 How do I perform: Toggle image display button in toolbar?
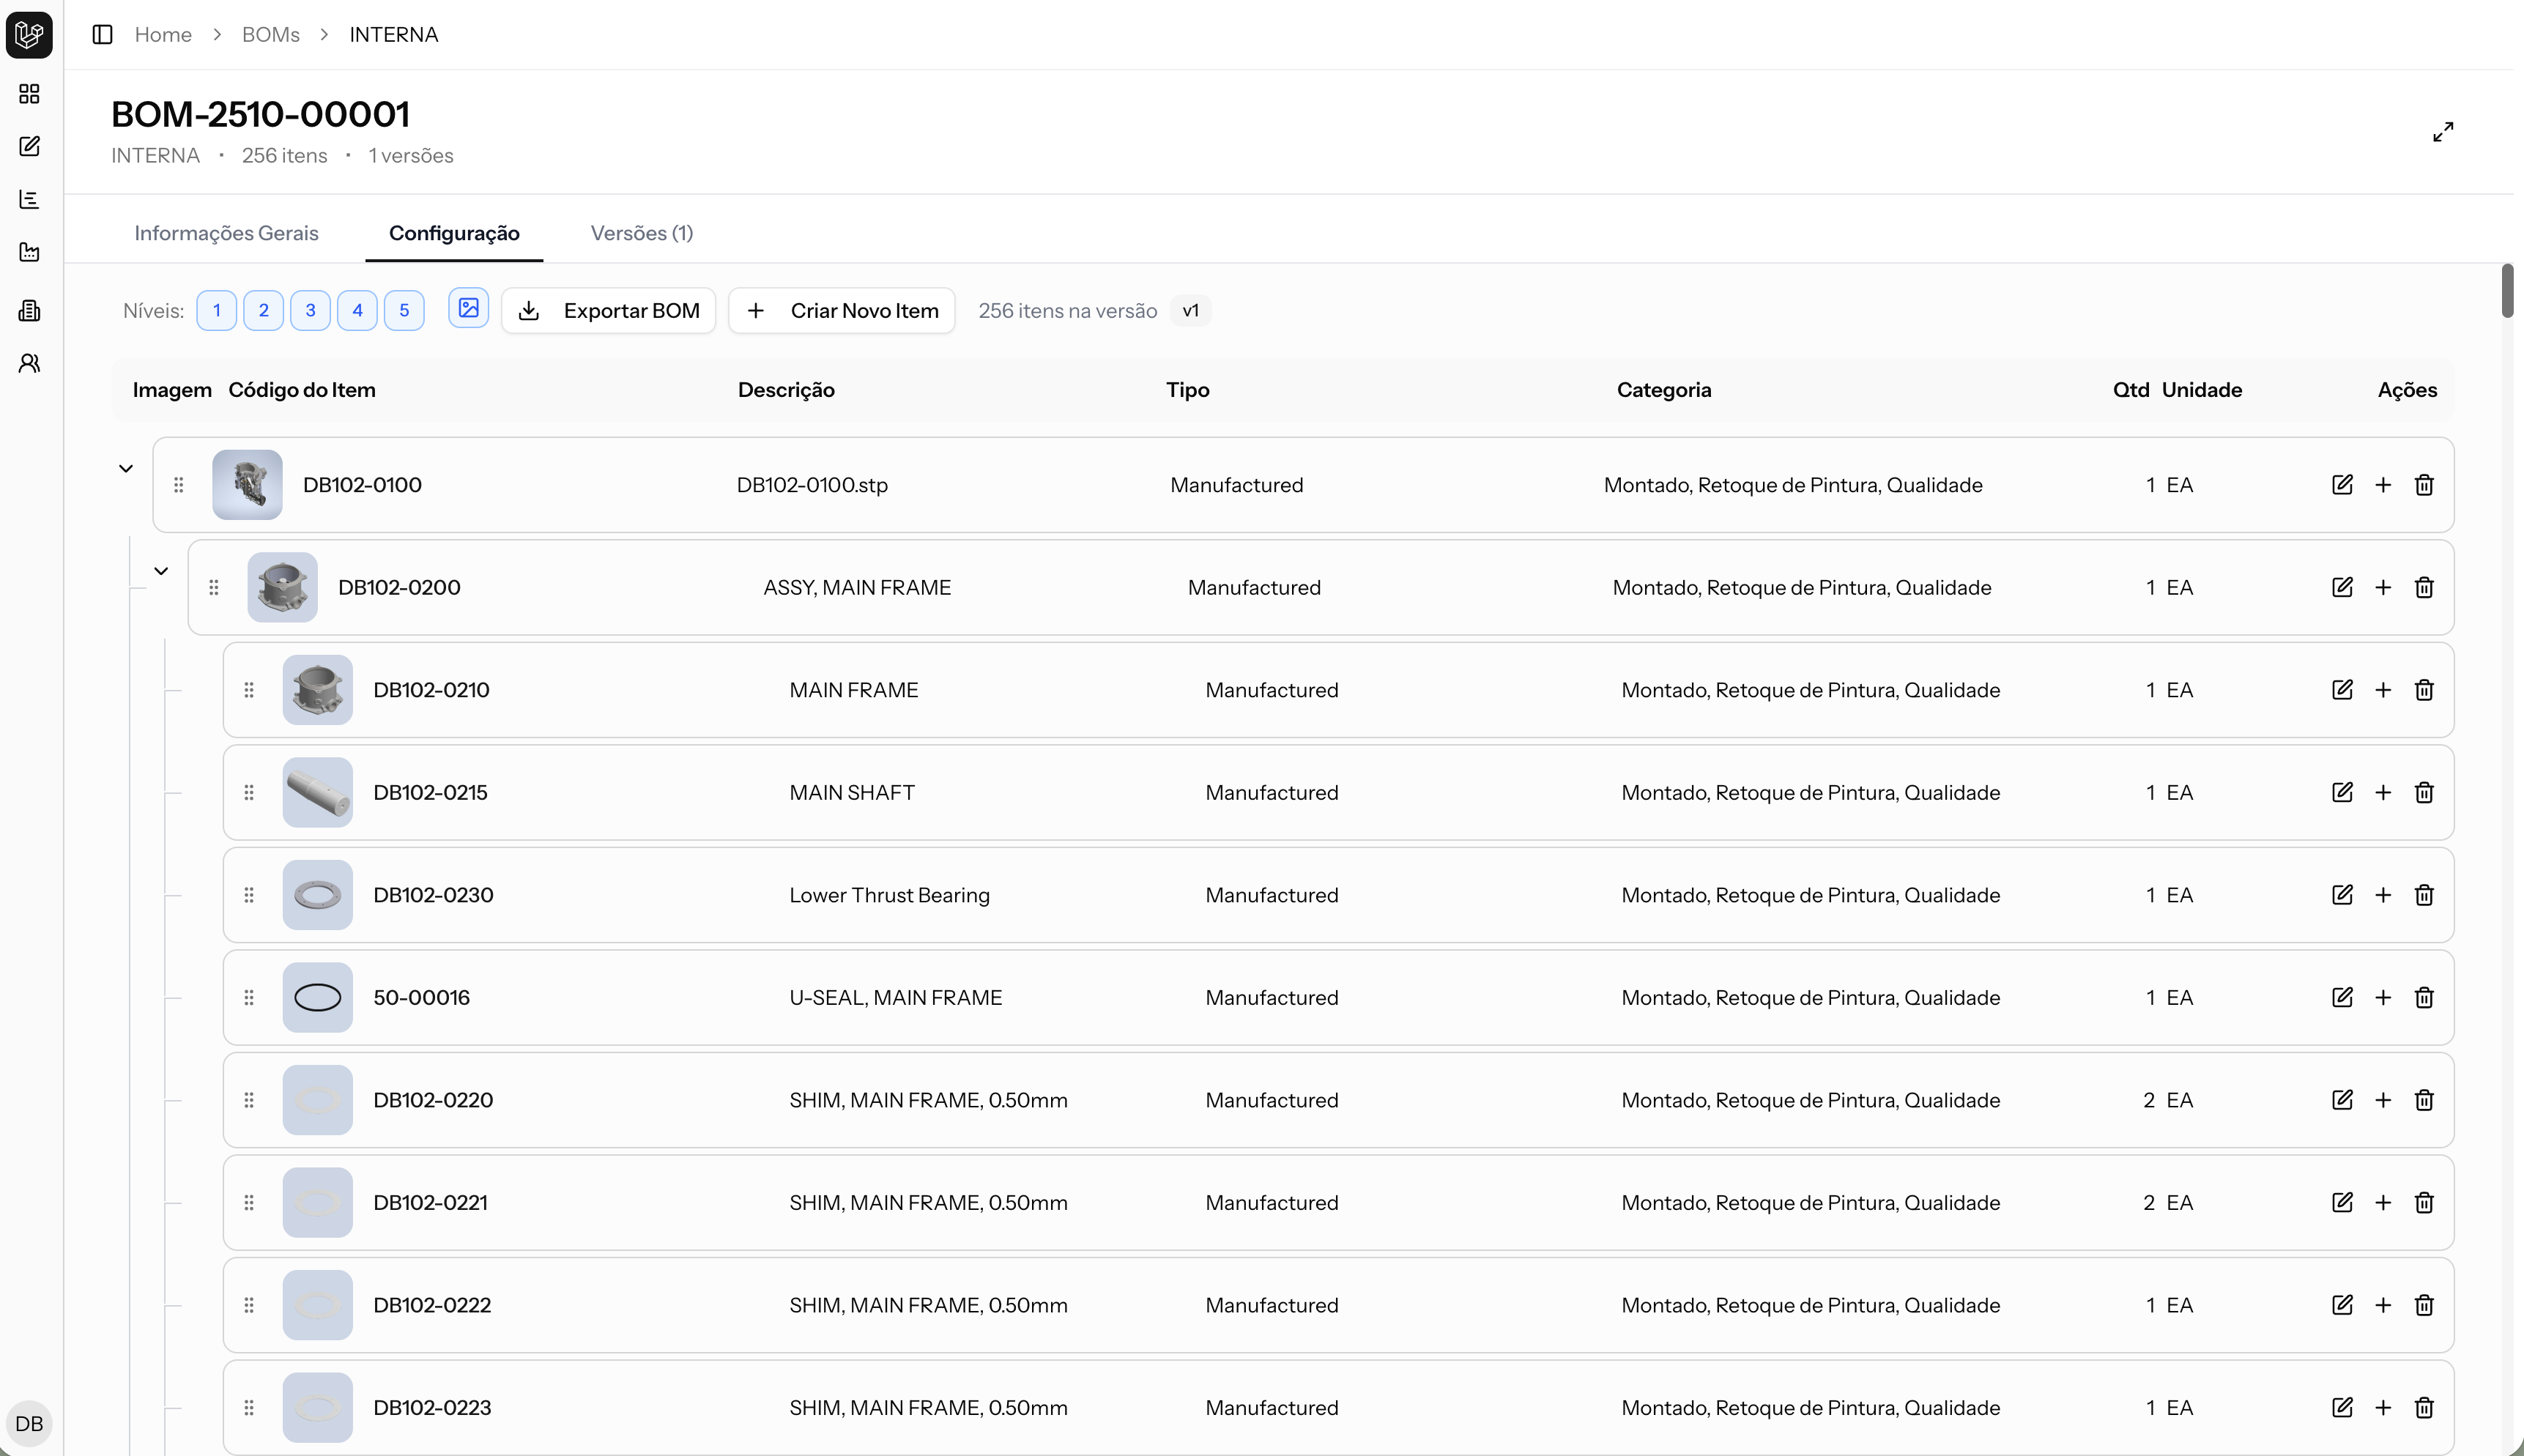tap(468, 309)
